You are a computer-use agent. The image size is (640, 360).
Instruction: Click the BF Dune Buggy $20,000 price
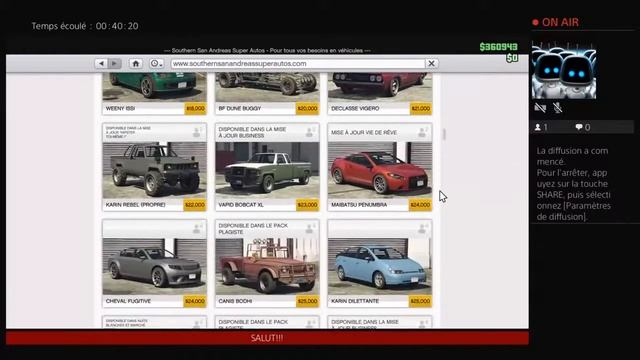click(307, 109)
